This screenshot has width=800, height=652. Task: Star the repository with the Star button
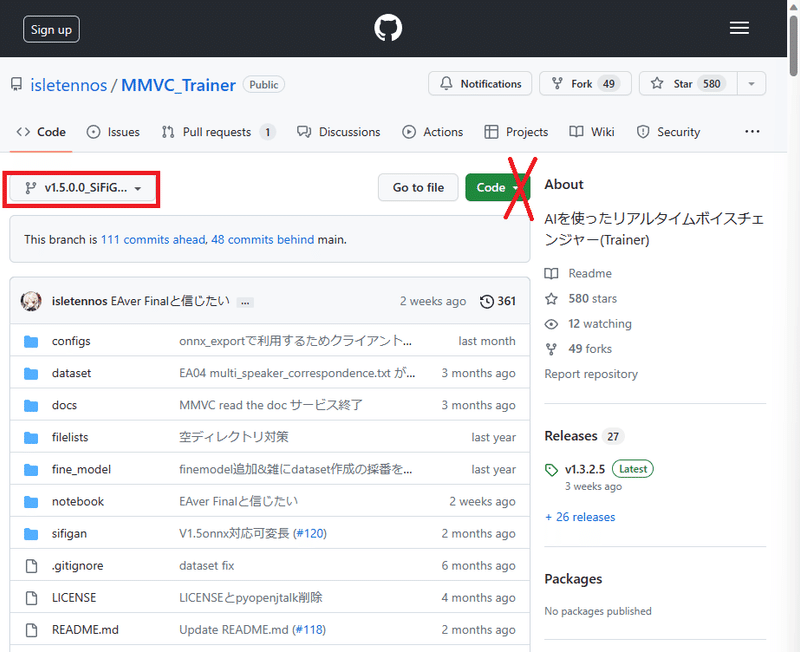[x=688, y=84]
